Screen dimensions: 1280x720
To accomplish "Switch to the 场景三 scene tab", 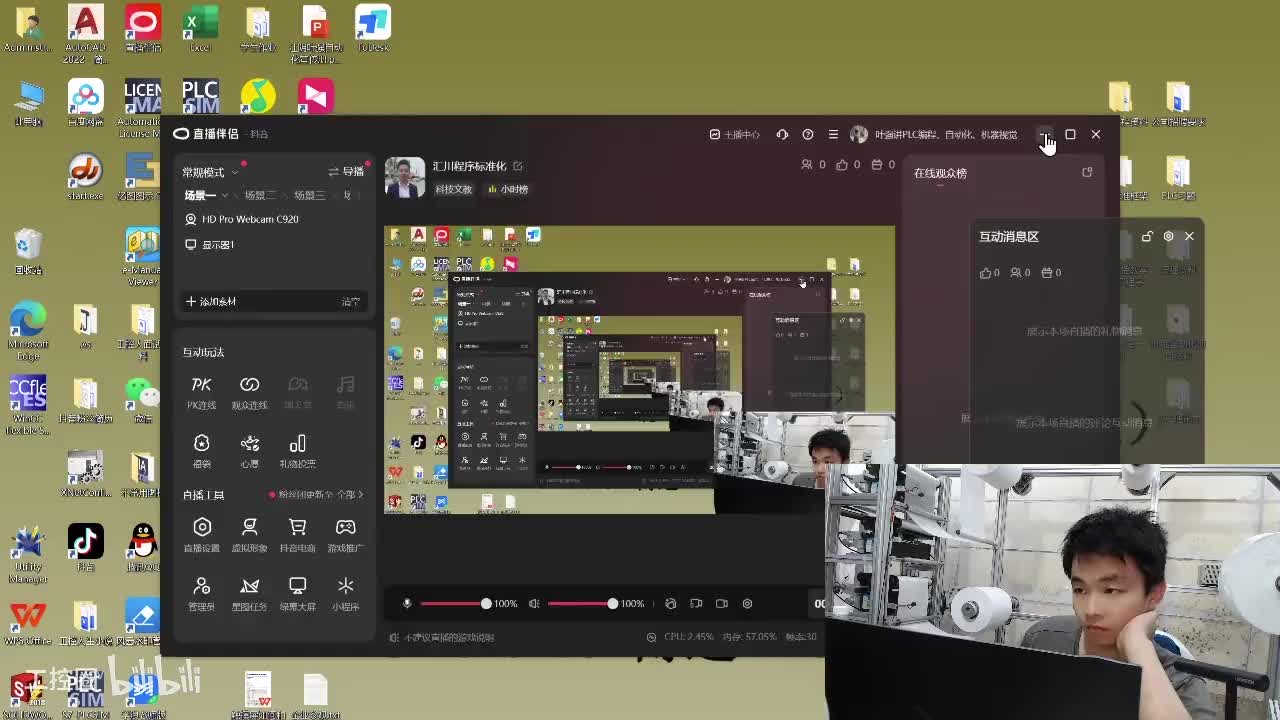I will click(309, 195).
